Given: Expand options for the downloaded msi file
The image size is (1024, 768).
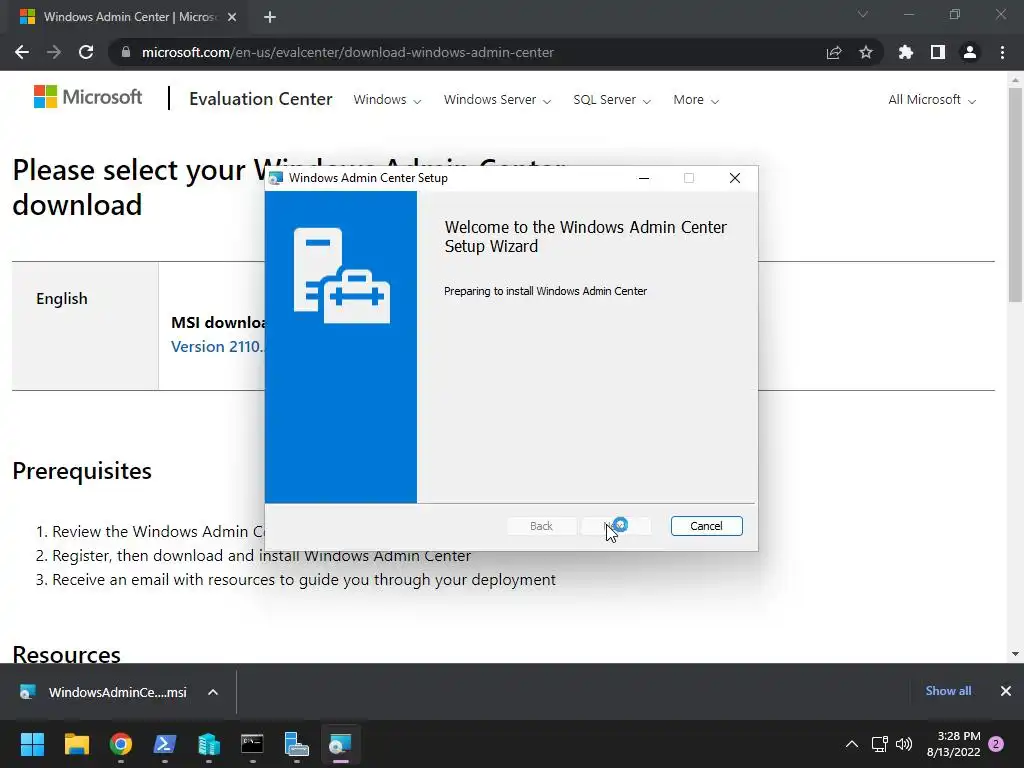Looking at the screenshot, I should (213, 692).
